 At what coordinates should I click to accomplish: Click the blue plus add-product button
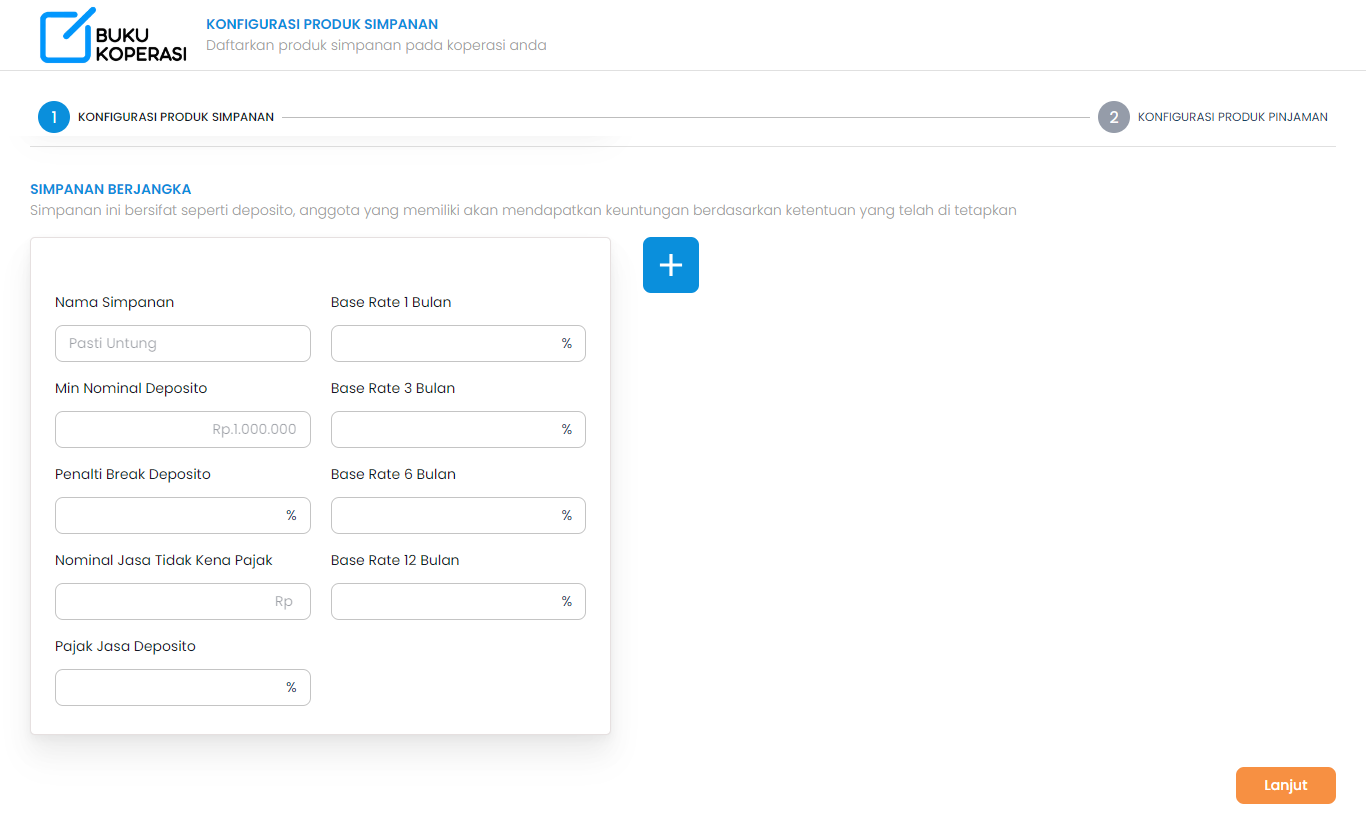pos(670,265)
